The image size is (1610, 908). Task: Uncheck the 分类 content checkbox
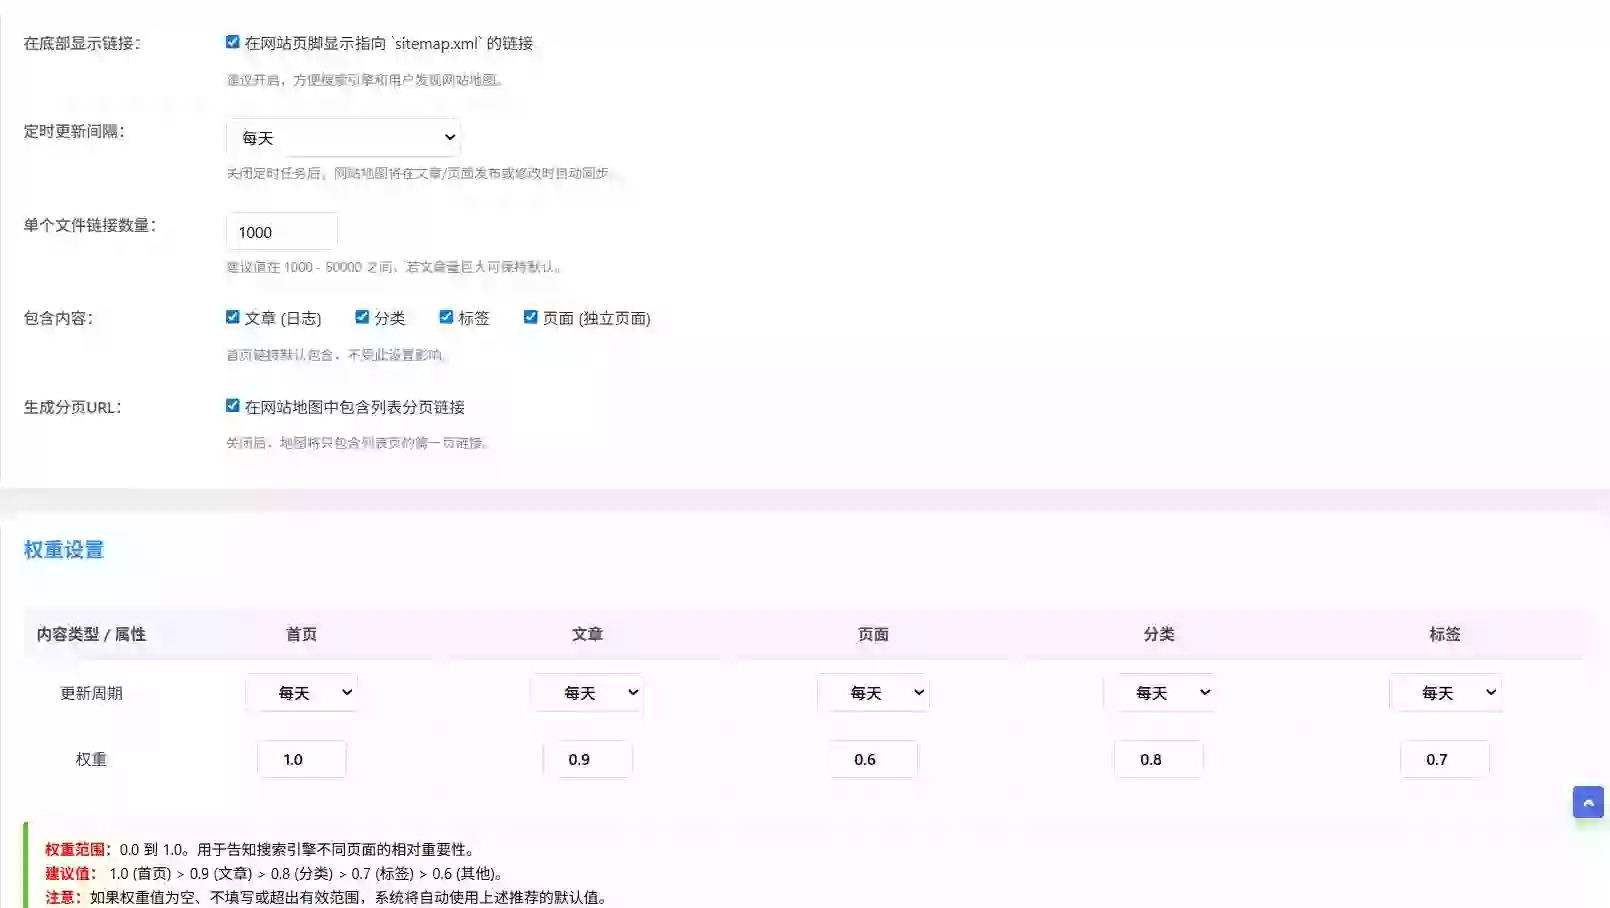pos(362,316)
